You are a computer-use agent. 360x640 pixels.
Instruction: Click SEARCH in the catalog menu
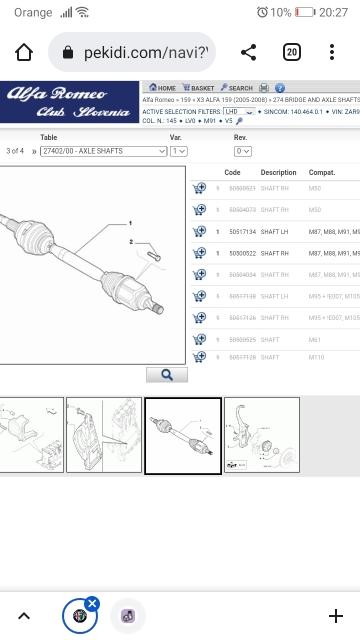tap(237, 88)
